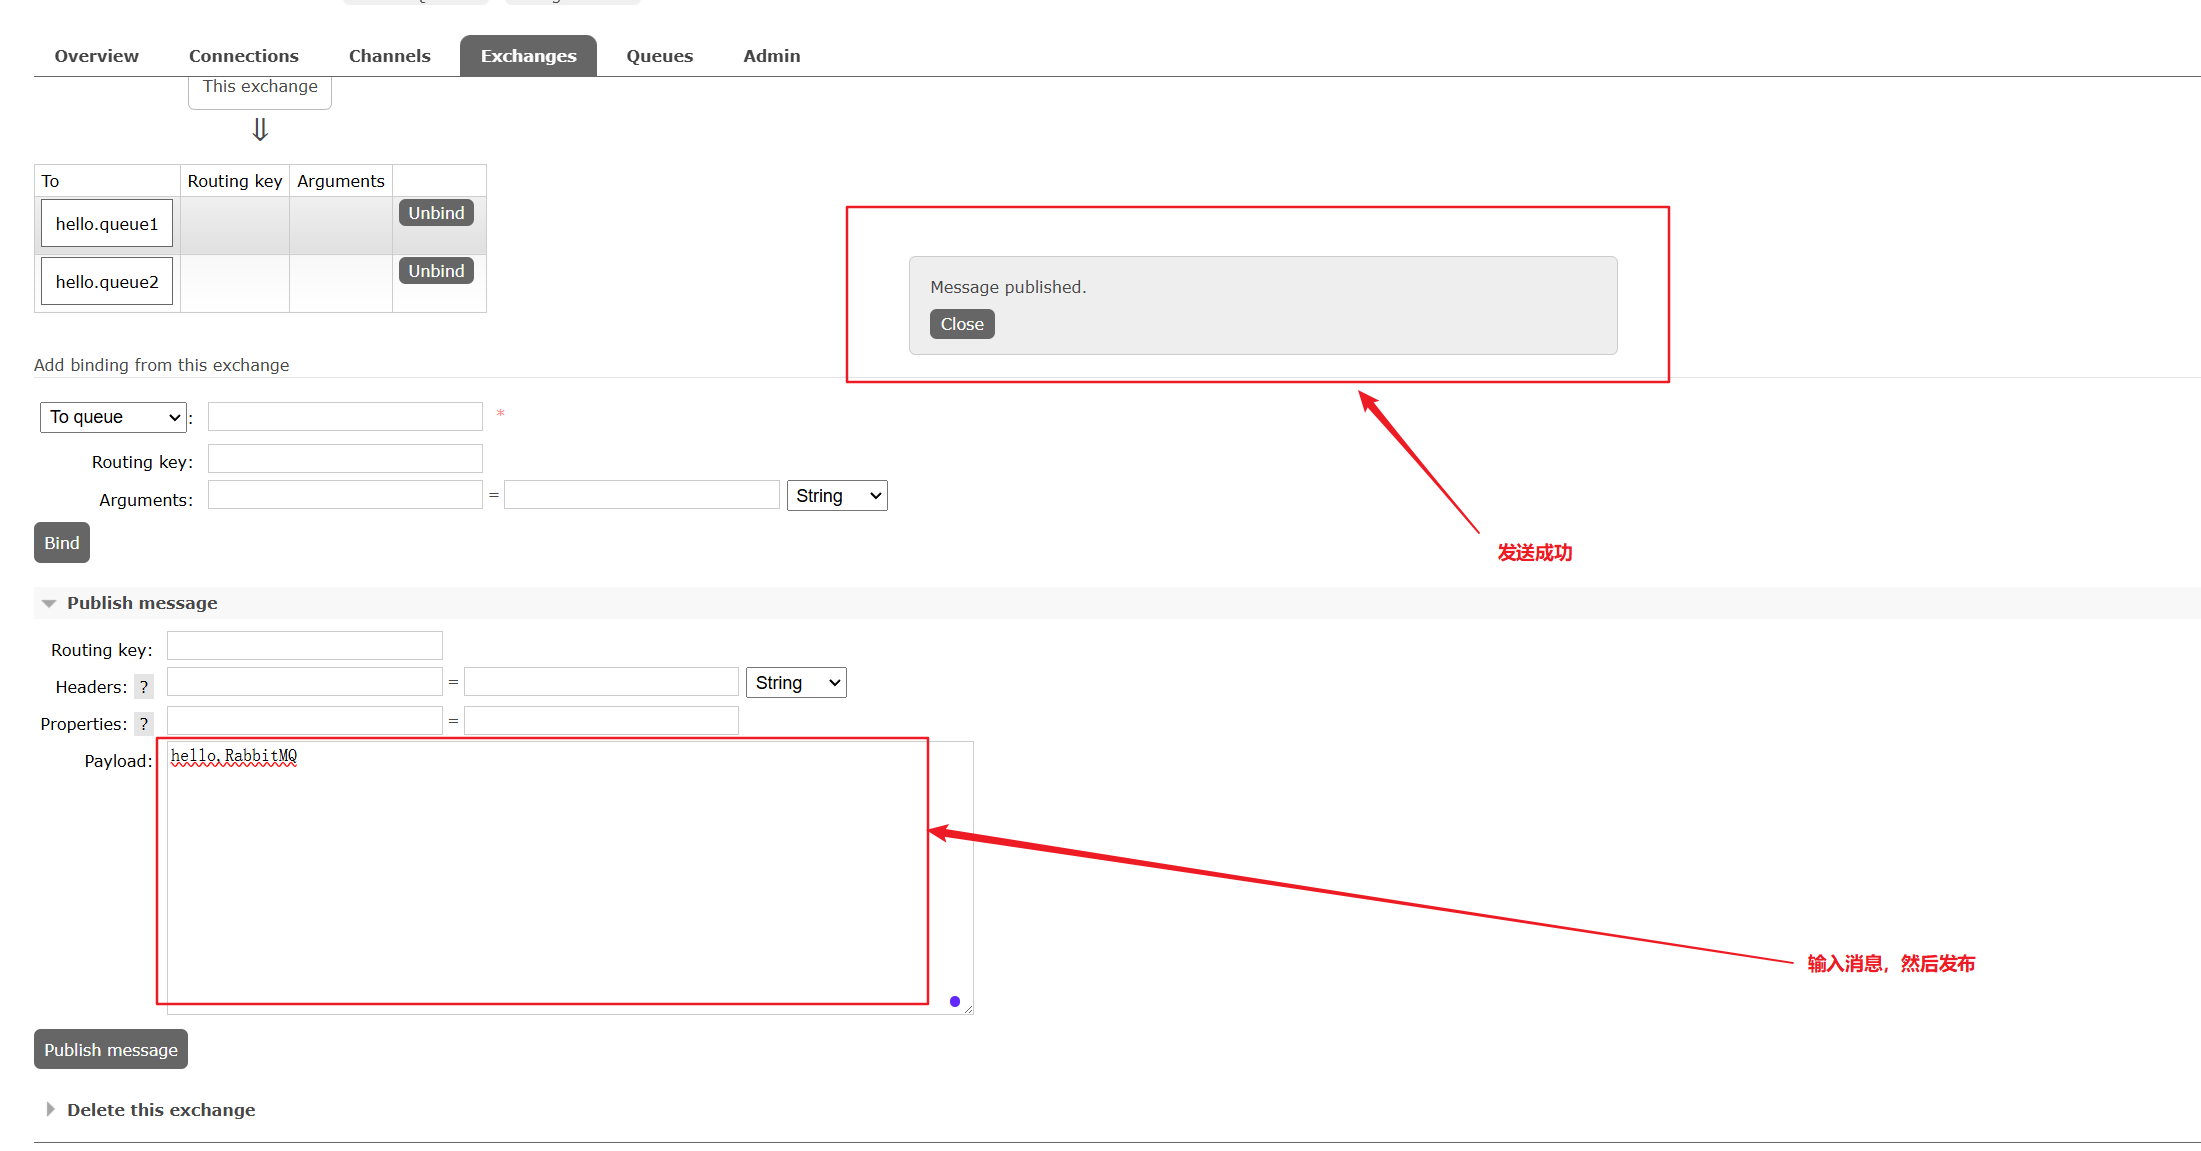The image size is (2201, 1151).
Task: Open the binding Arguments String type dropdown
Action: click(x=836, y=496)
